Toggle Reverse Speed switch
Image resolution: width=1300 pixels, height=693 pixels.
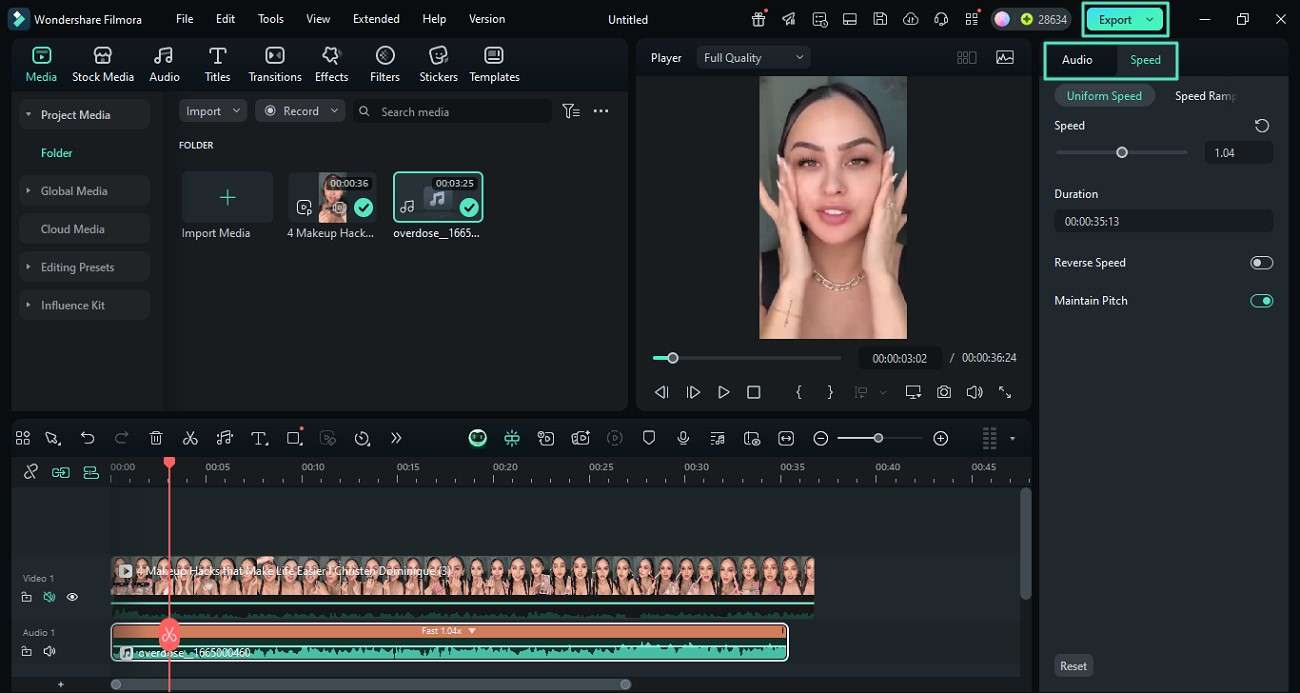point(1261,263)
